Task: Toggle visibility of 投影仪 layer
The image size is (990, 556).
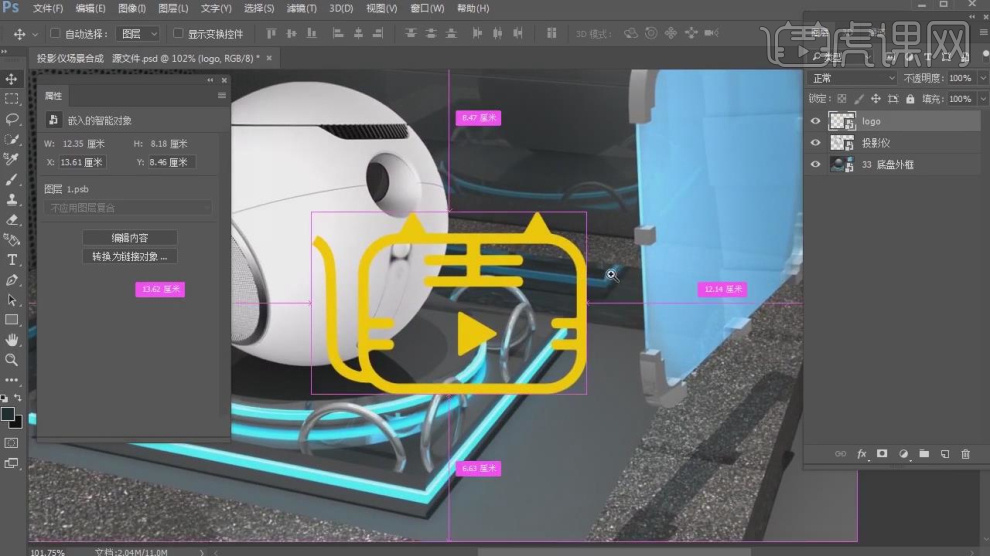Action: (x=816, y=143)
